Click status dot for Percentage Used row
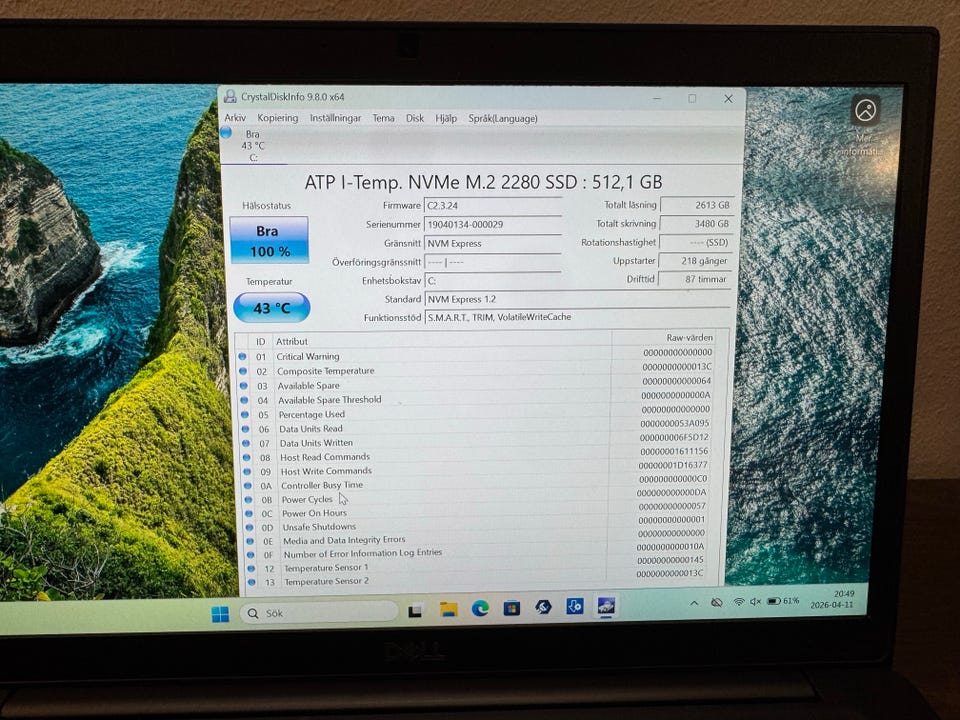 pyautogui.click(x=245, y=414)
